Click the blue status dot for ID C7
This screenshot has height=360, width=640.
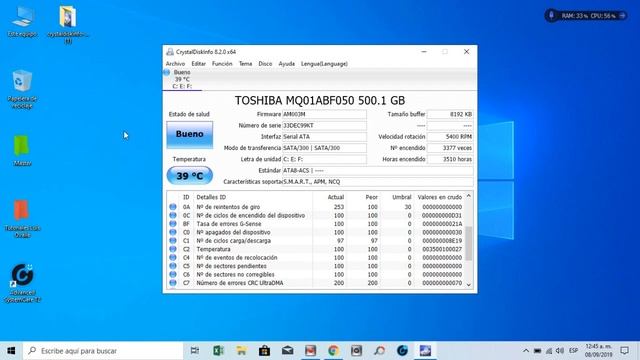pyautogui.click(x=173, y=283)
